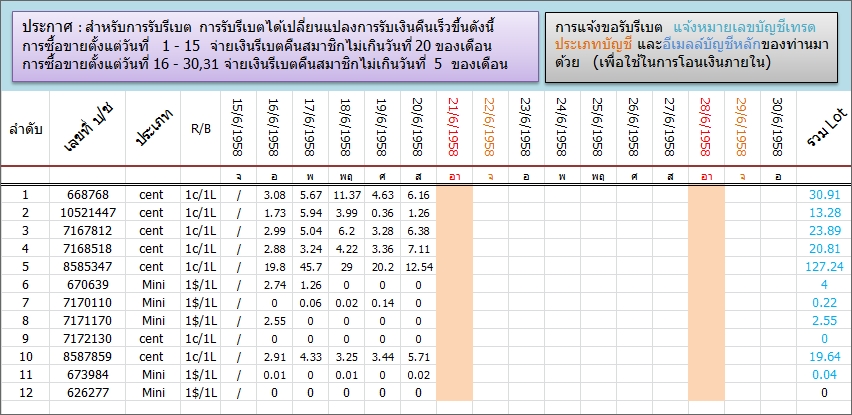Select account number 7167812
Screen dimensions: 852x415
pyautogui.click(x=88, y=231)
